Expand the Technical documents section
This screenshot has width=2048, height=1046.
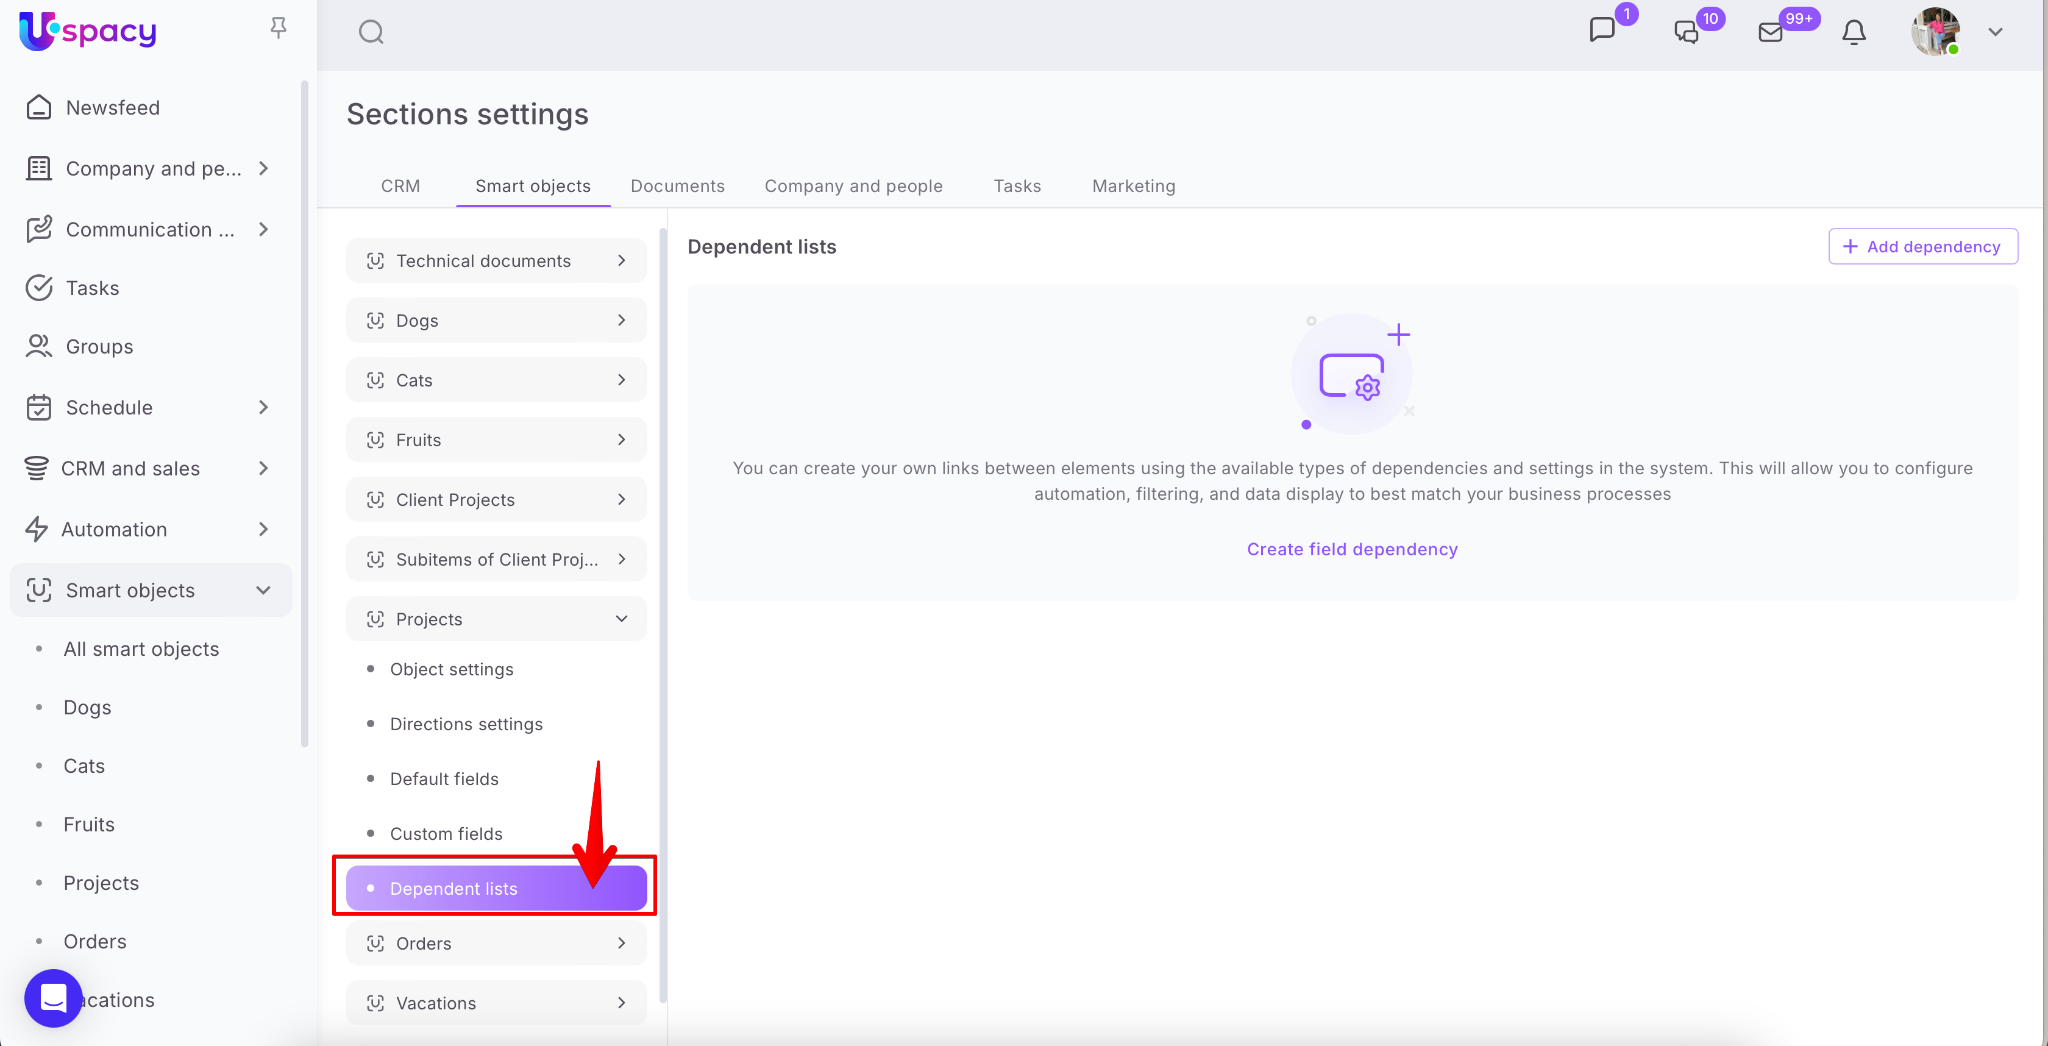pyautogui.click(x=621, y=261)
